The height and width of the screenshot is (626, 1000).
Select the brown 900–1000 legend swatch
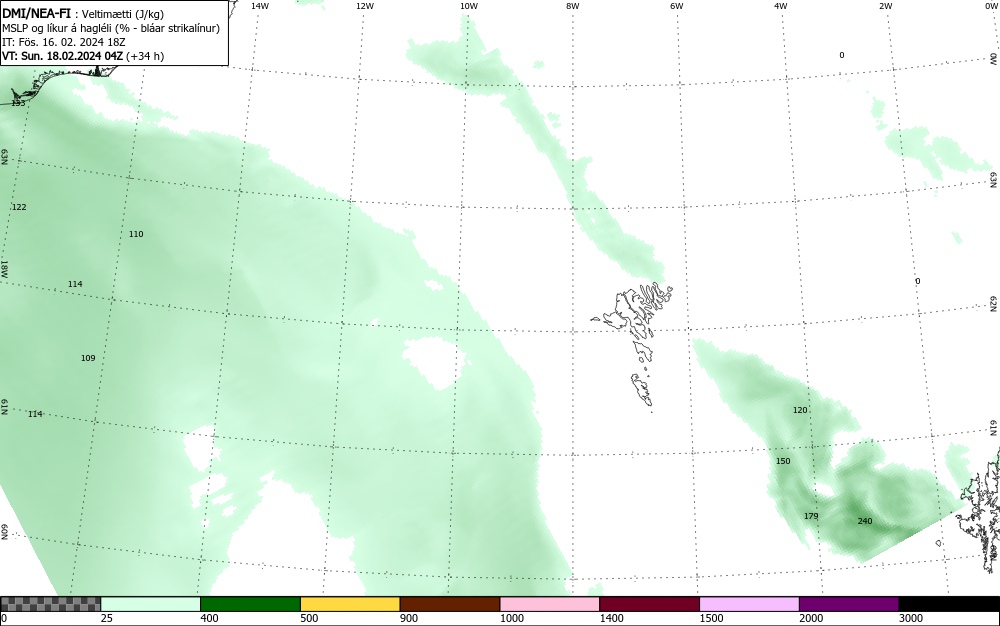click(x=450, y=604)
